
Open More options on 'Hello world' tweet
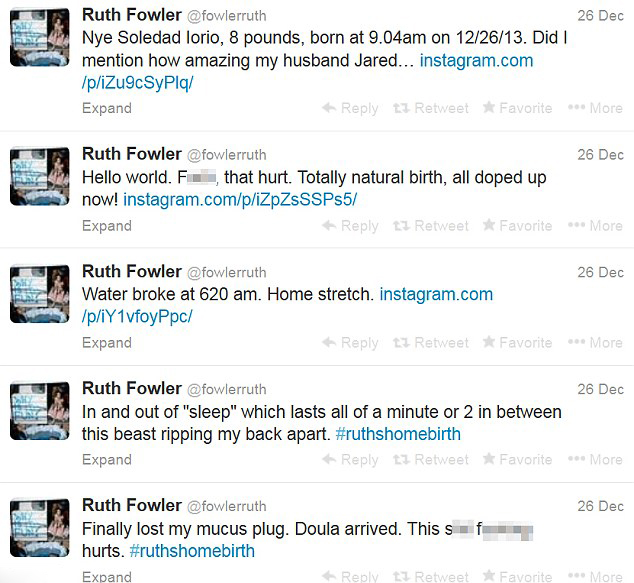595,225
